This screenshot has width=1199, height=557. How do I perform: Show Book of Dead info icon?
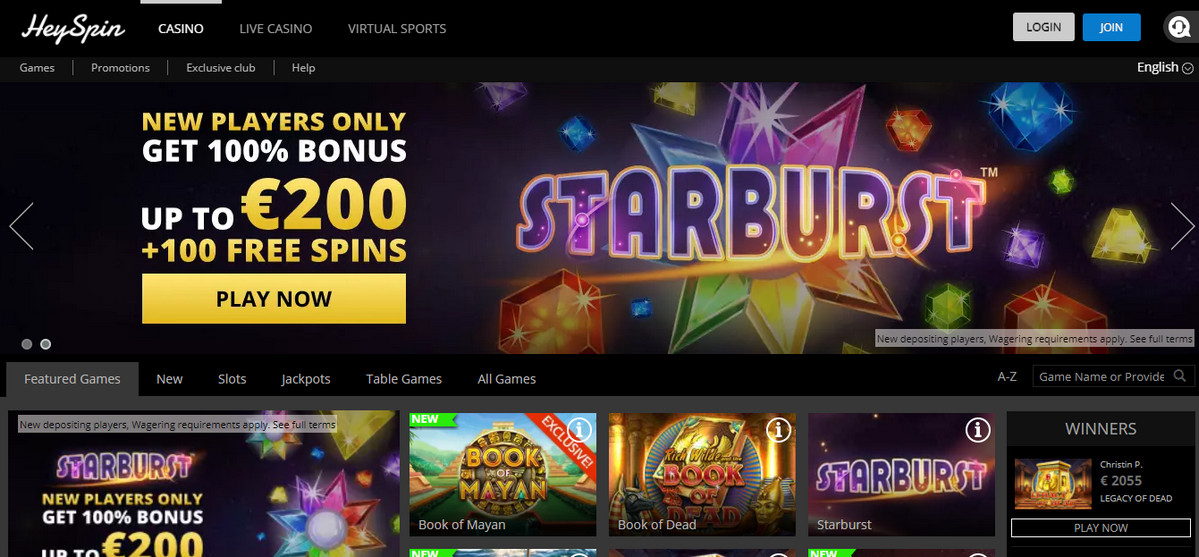(x=778, y=431)
